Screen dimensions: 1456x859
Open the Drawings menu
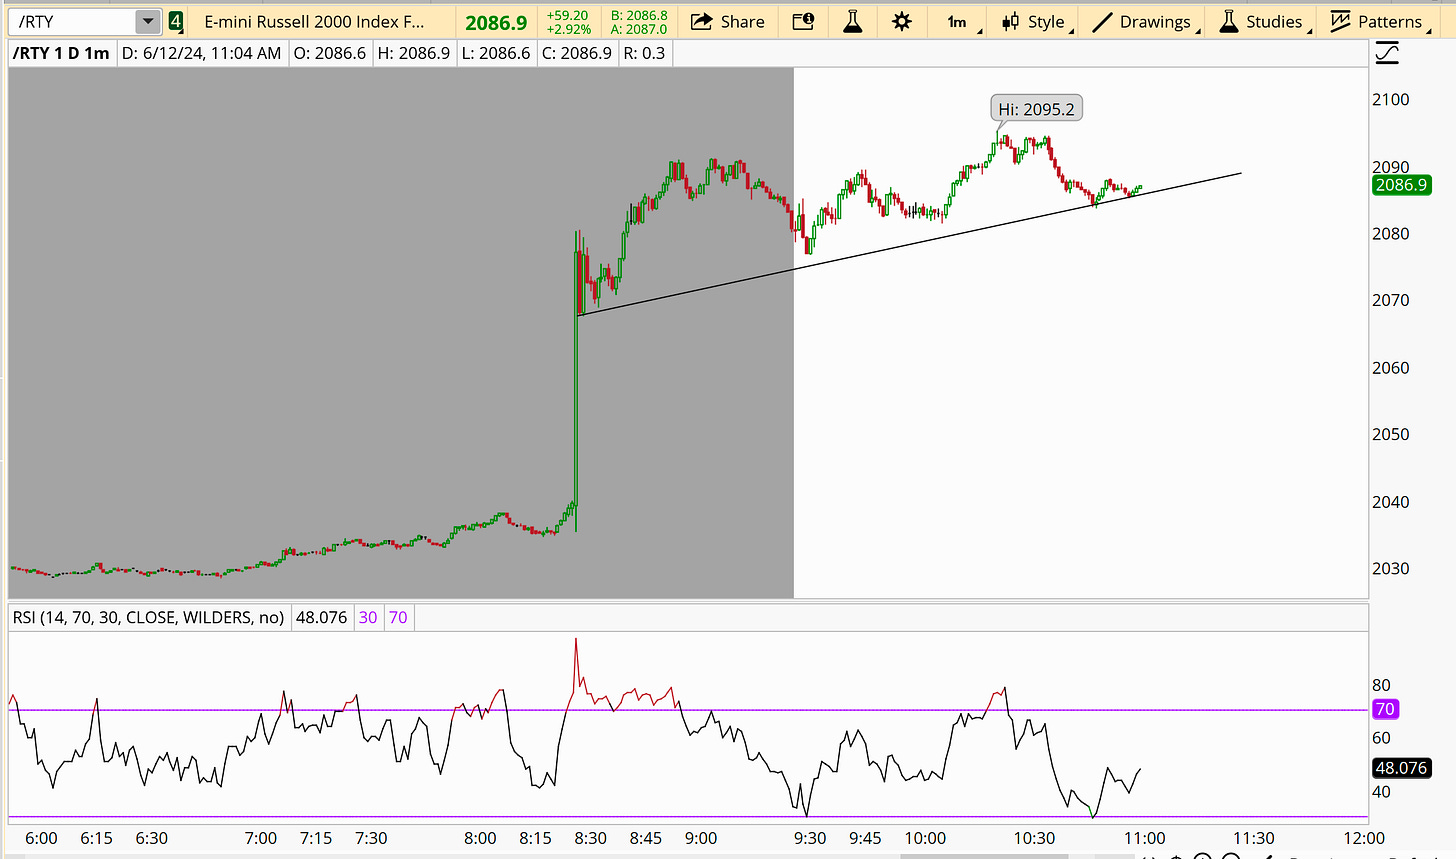[x=1145, y=21]
